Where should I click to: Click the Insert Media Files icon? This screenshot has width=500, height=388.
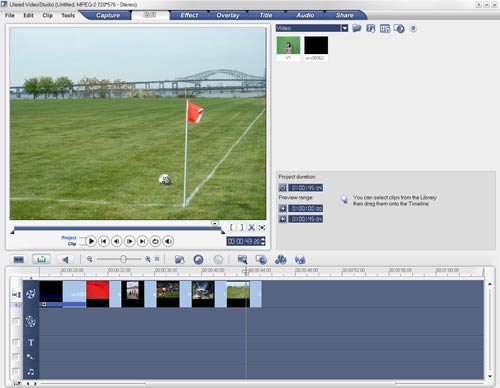coord(180,260)
